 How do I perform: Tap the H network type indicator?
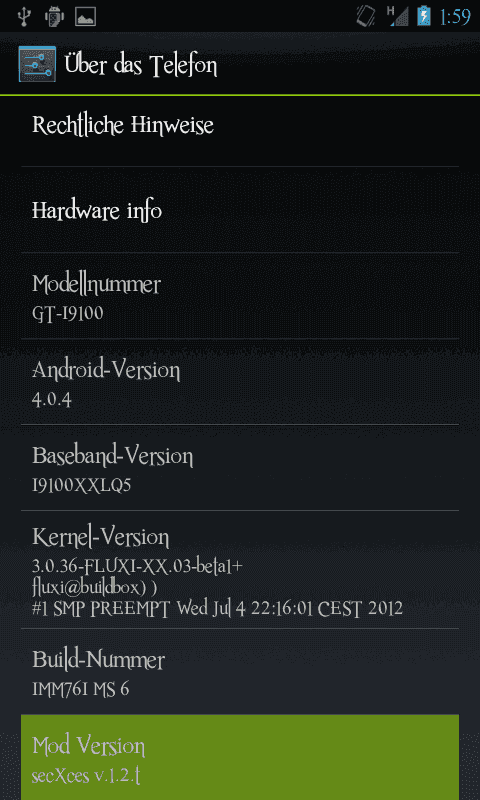(x=392, y=10)
